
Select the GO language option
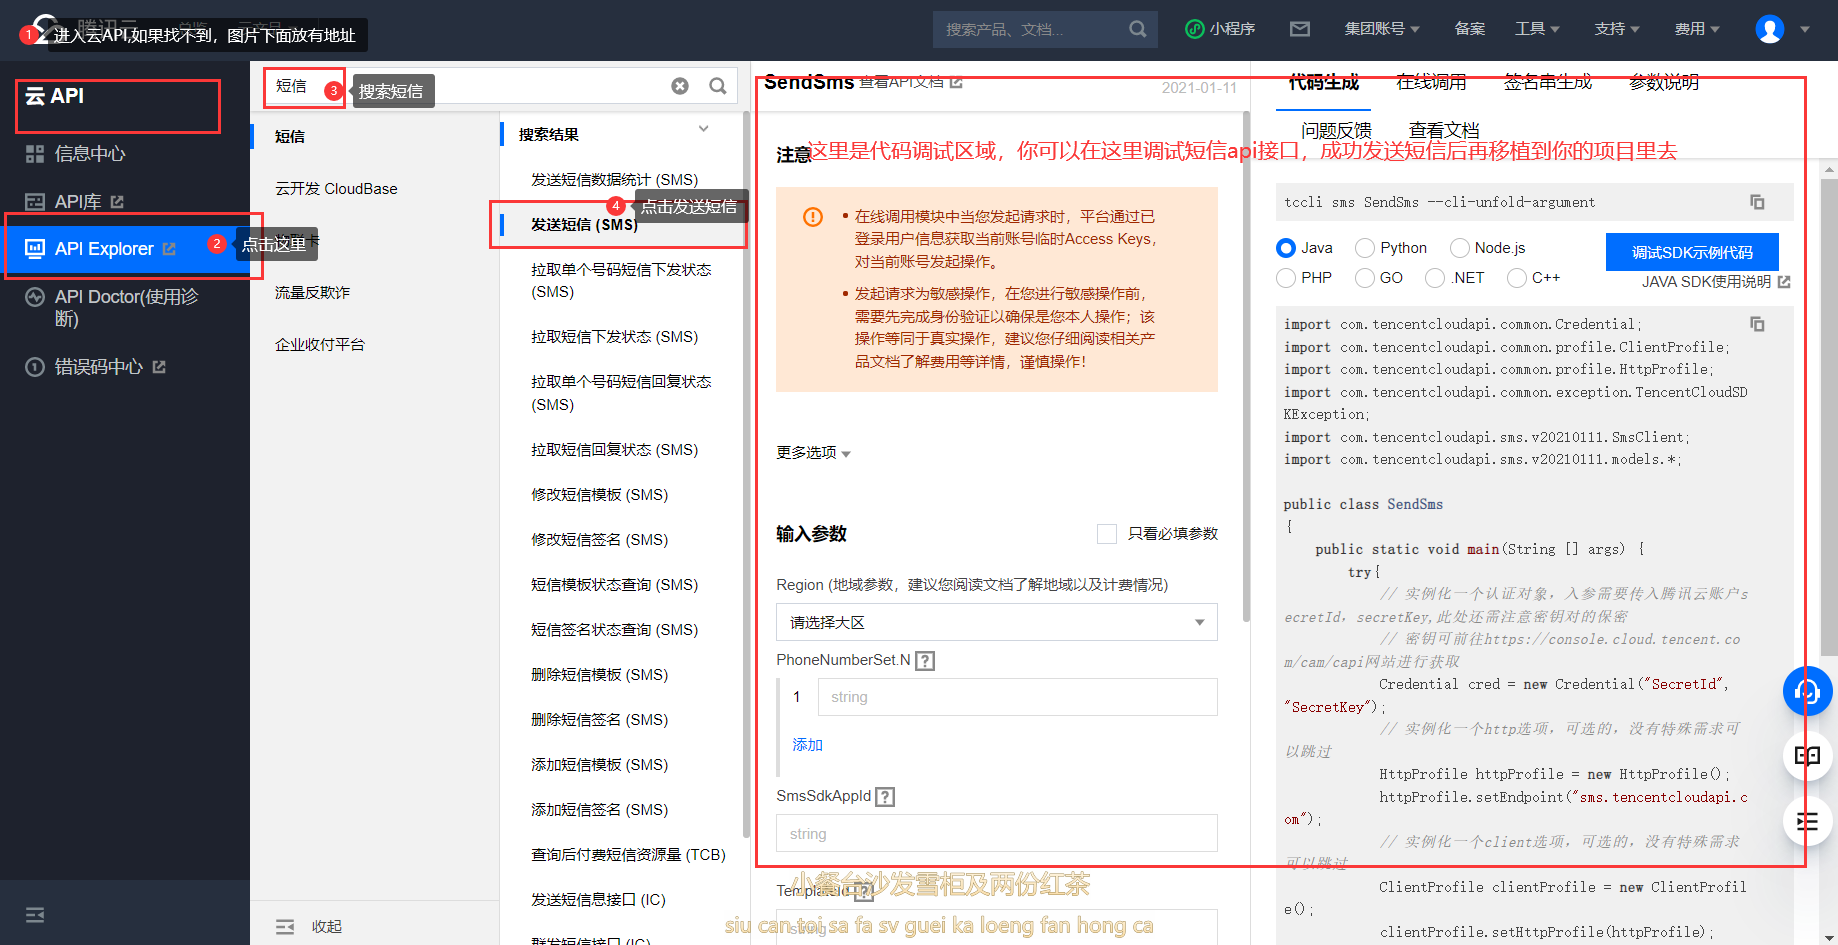(x=1364, y=278)
